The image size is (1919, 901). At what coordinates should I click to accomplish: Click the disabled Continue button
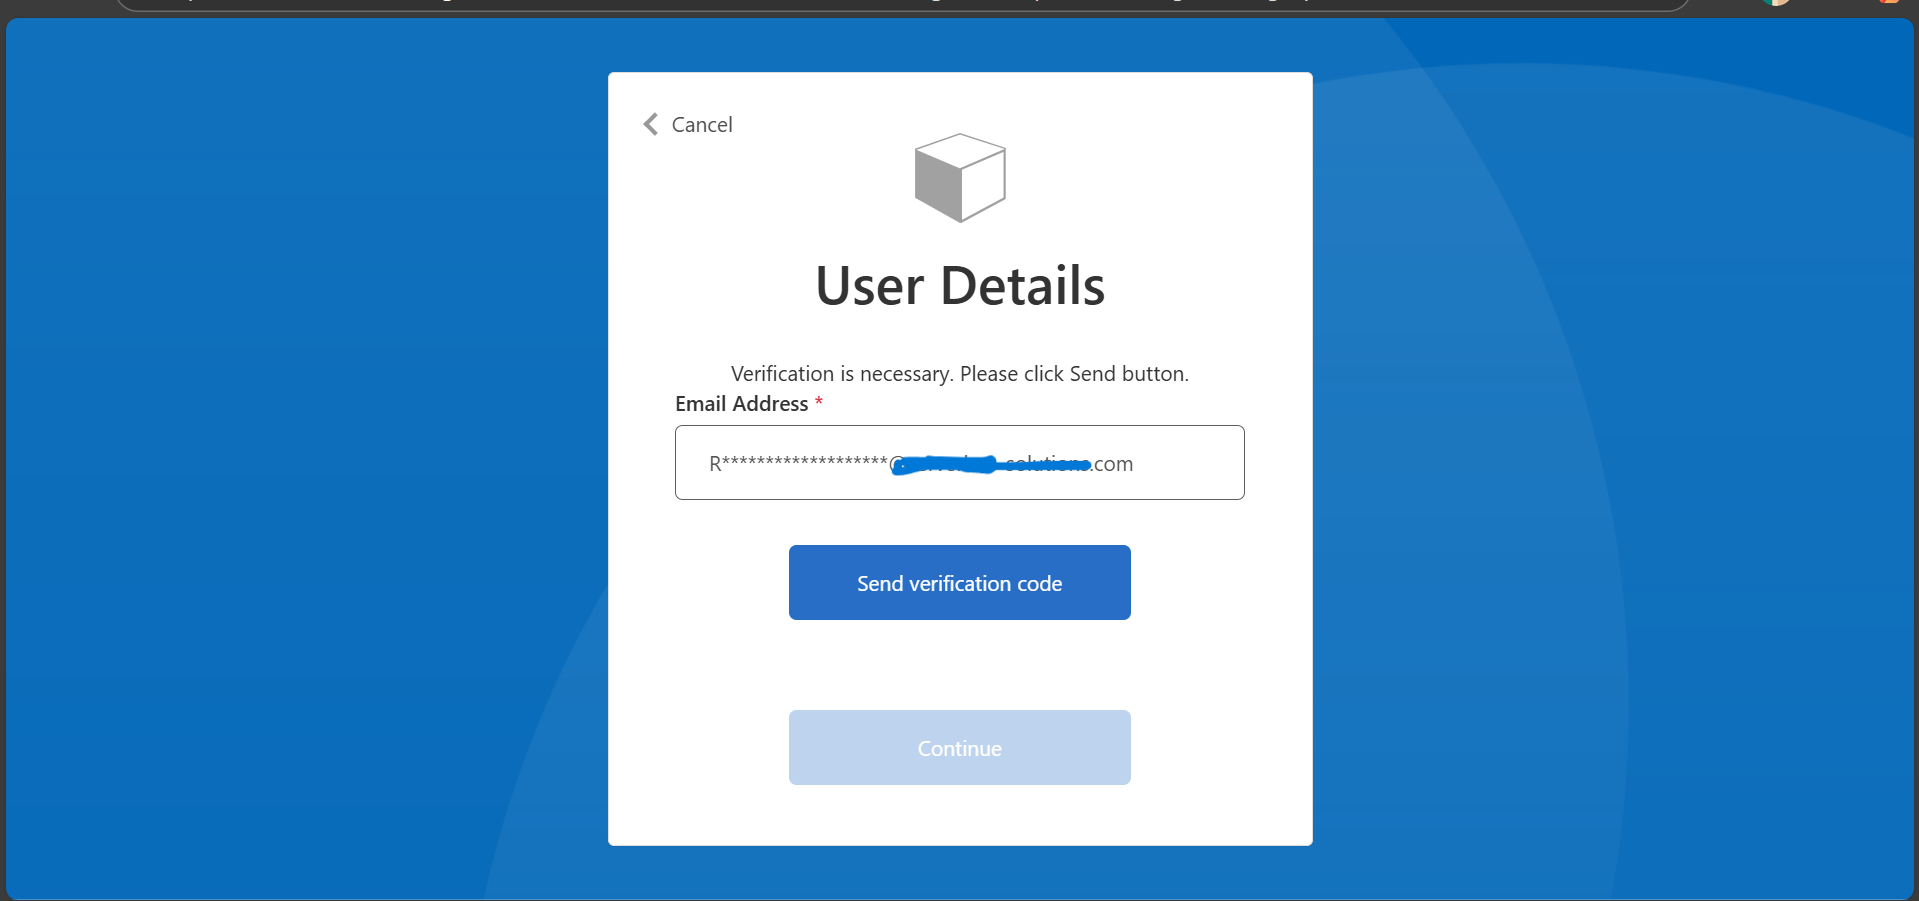click(960, 748)
